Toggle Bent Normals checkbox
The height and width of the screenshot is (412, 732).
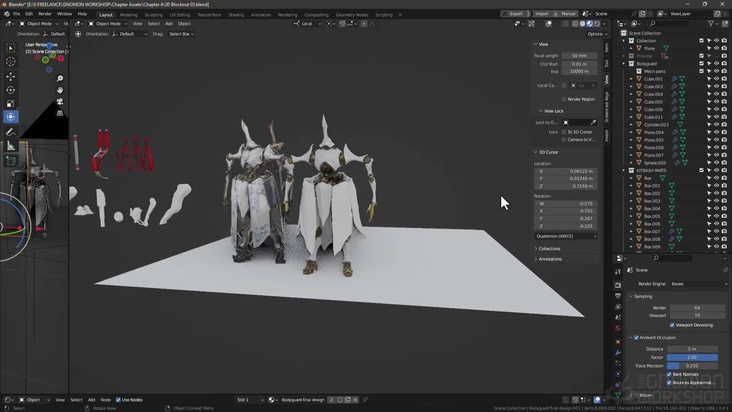pos(669,374)
